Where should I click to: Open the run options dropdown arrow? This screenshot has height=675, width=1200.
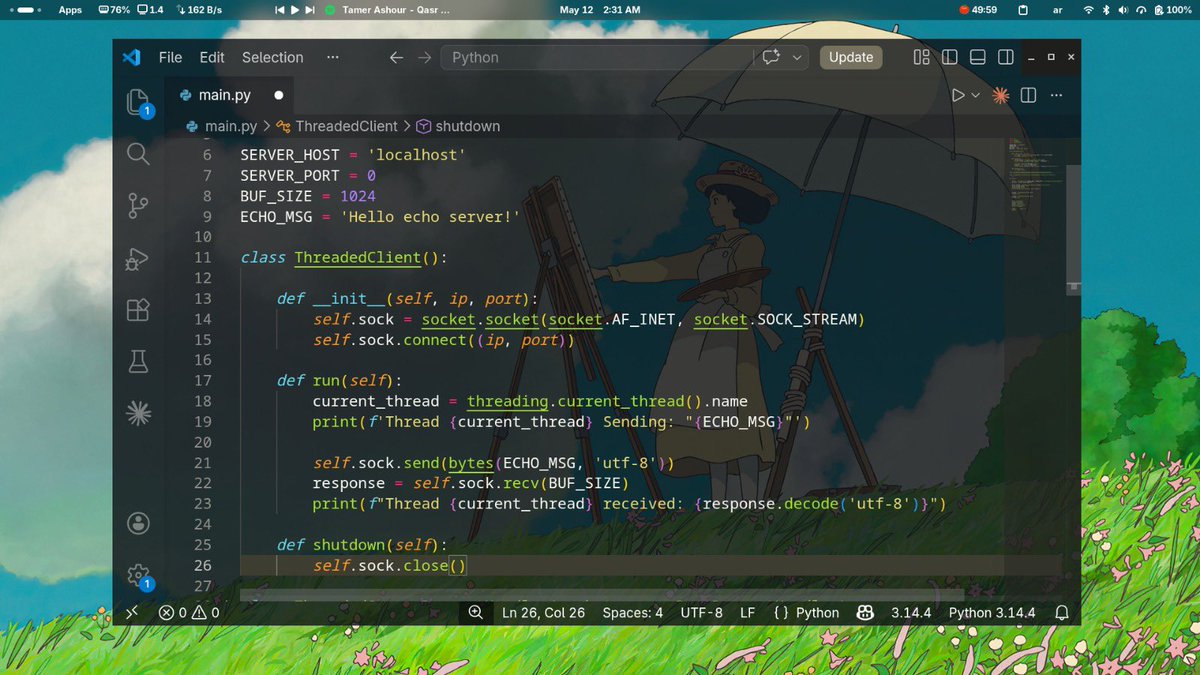tap(975, 95)
